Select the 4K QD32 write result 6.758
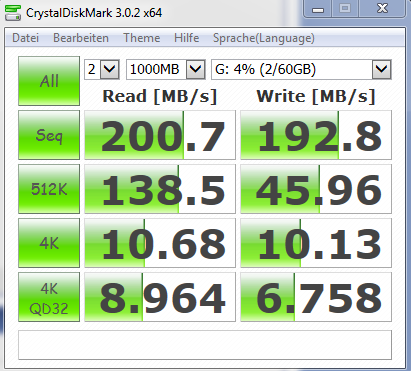 (316, 297)
